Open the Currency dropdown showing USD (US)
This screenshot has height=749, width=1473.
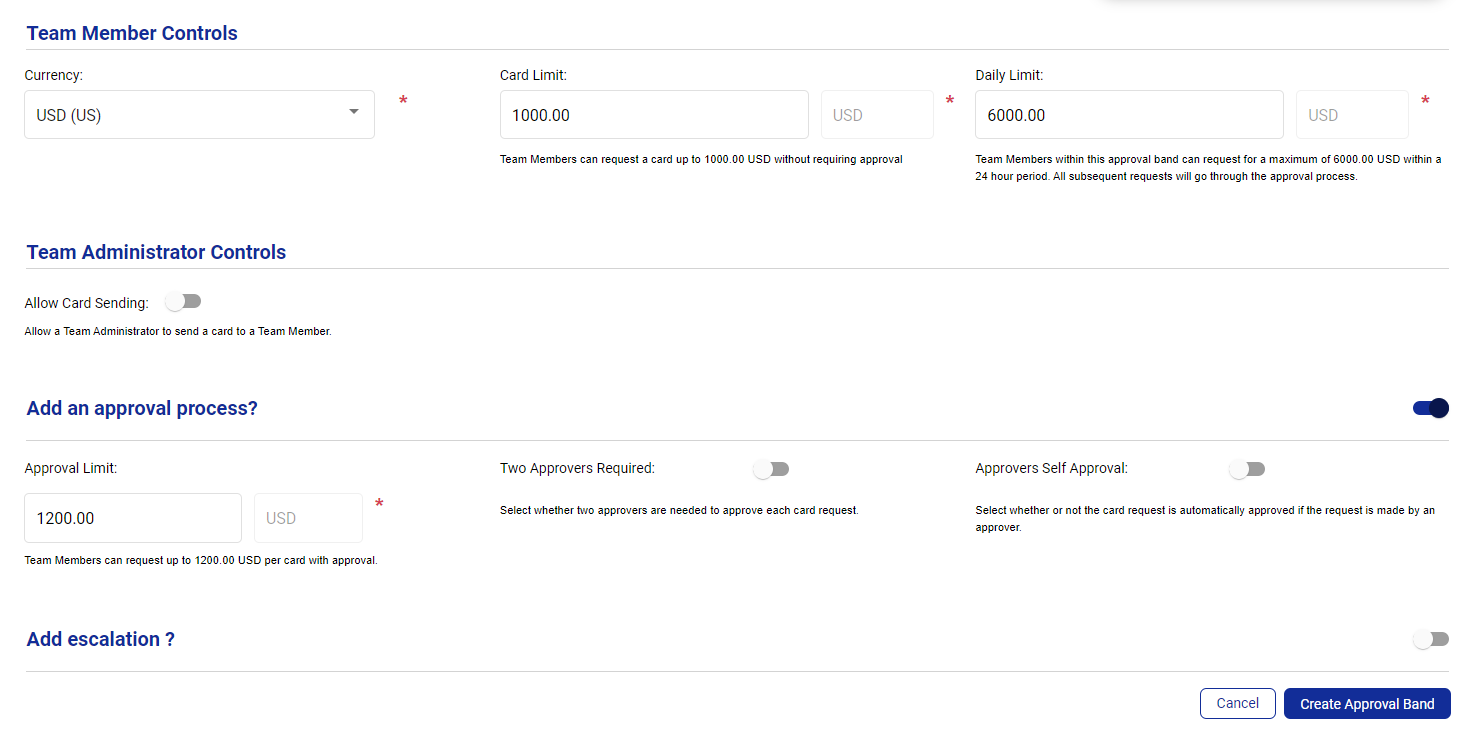pos(199,115)
